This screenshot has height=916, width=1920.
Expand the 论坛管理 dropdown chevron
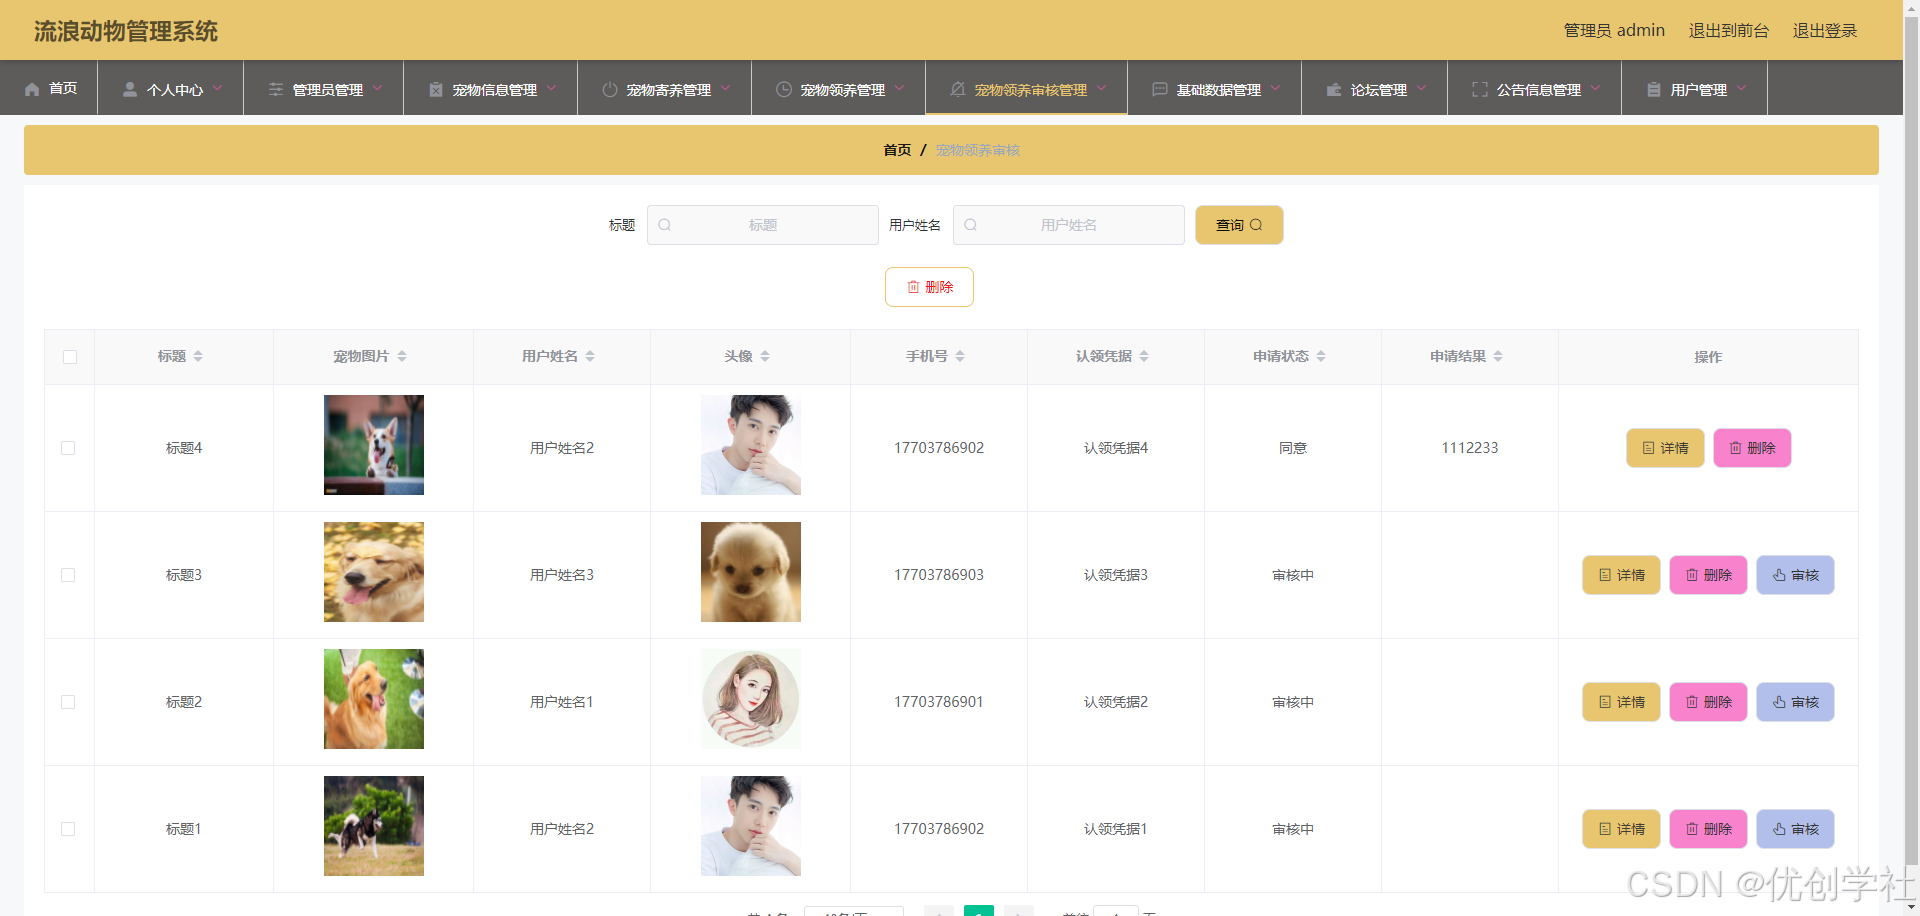(1422, 88)
